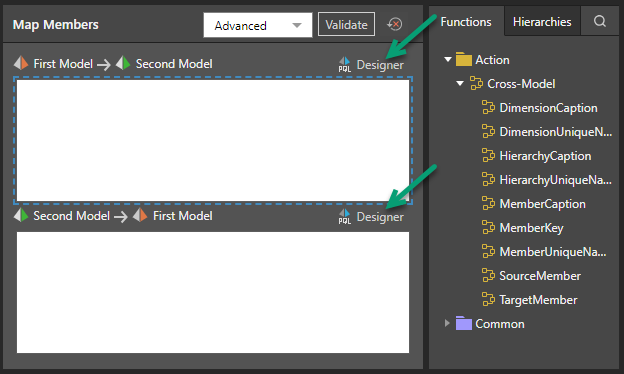The width and height of the screenshot is (624, 374).
Task: Open the lower PQL Designer icon
Action: (x=345, y=216)
